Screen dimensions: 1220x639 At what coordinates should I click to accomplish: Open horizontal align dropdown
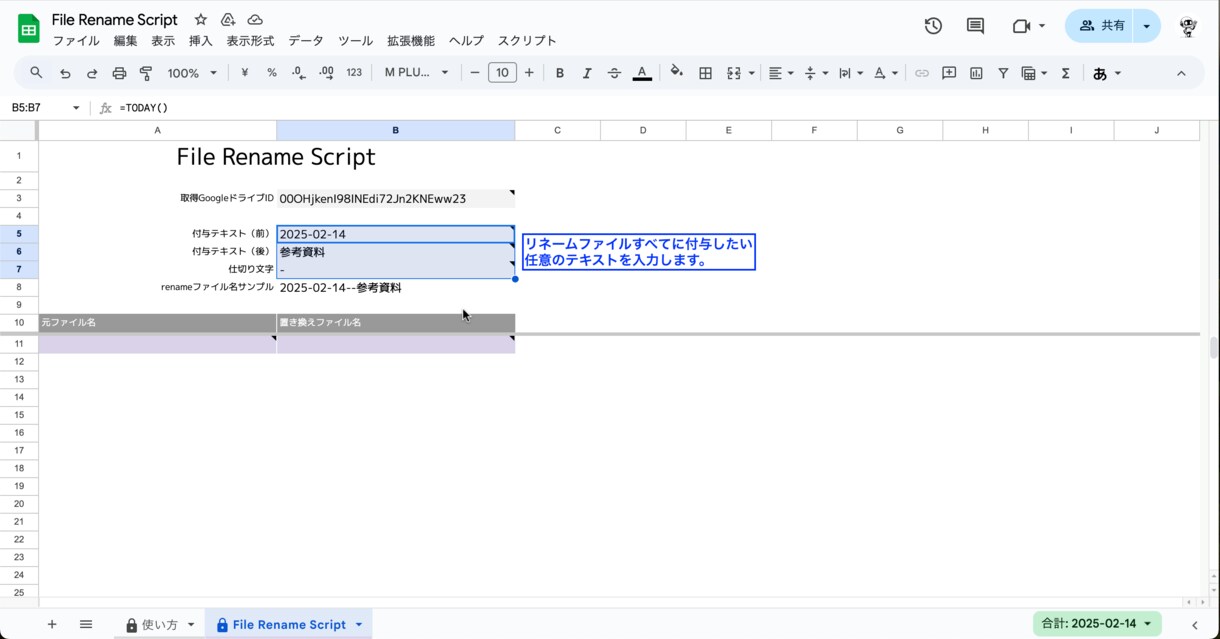781,73
